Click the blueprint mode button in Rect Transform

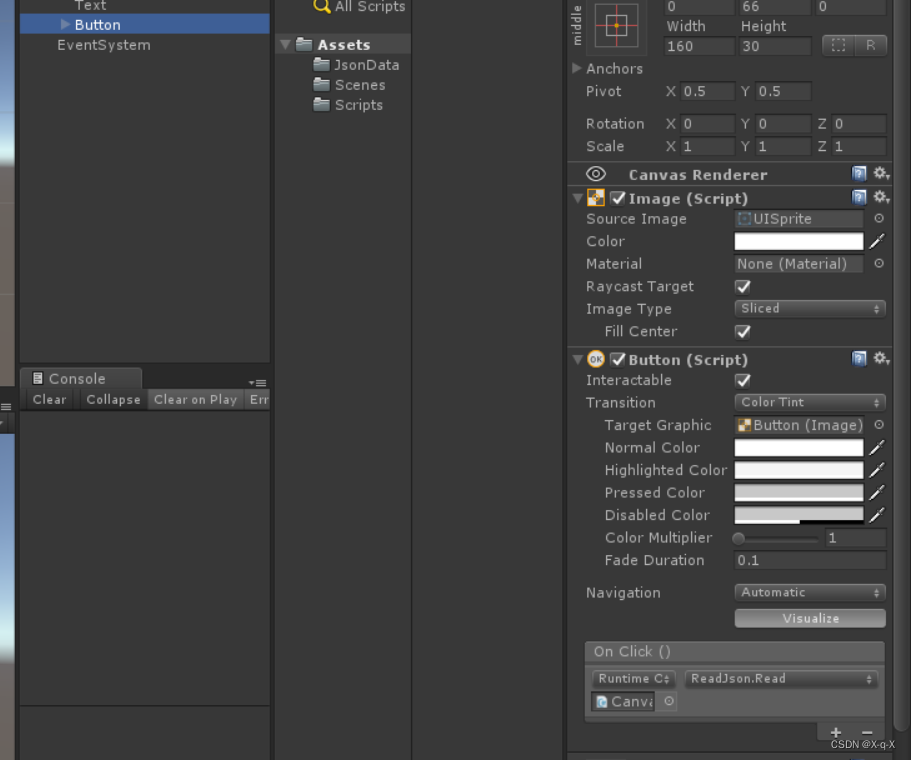point(838,45)
